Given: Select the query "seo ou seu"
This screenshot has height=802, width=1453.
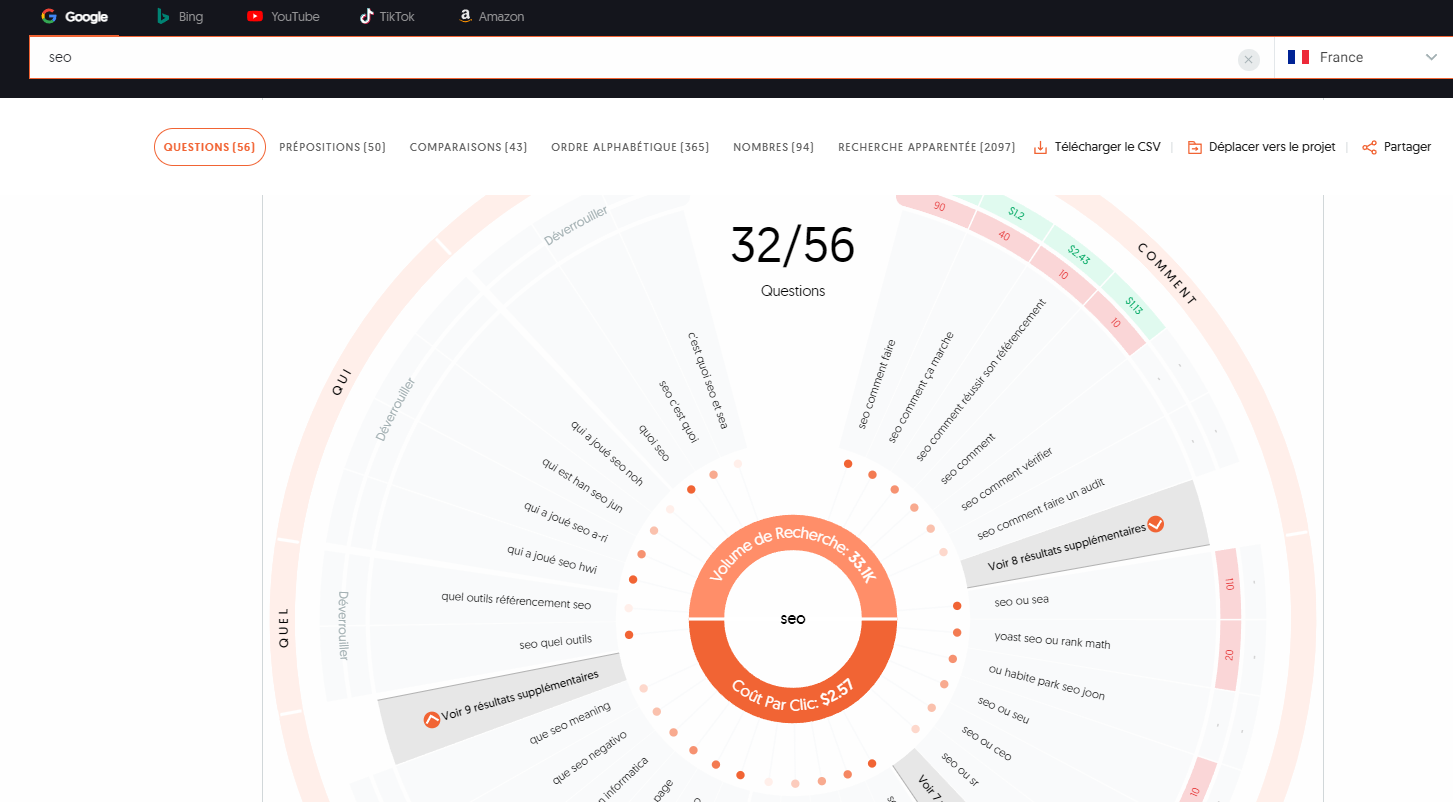Looking at the screenshot, I should pyautogui.click(x=1003, y=709).
